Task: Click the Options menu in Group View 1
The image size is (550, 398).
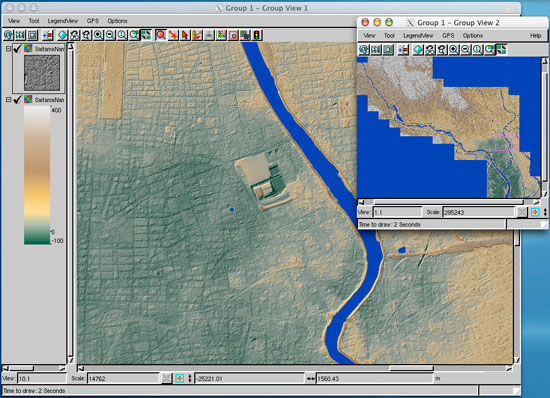Action: click(x=117, y=21)
